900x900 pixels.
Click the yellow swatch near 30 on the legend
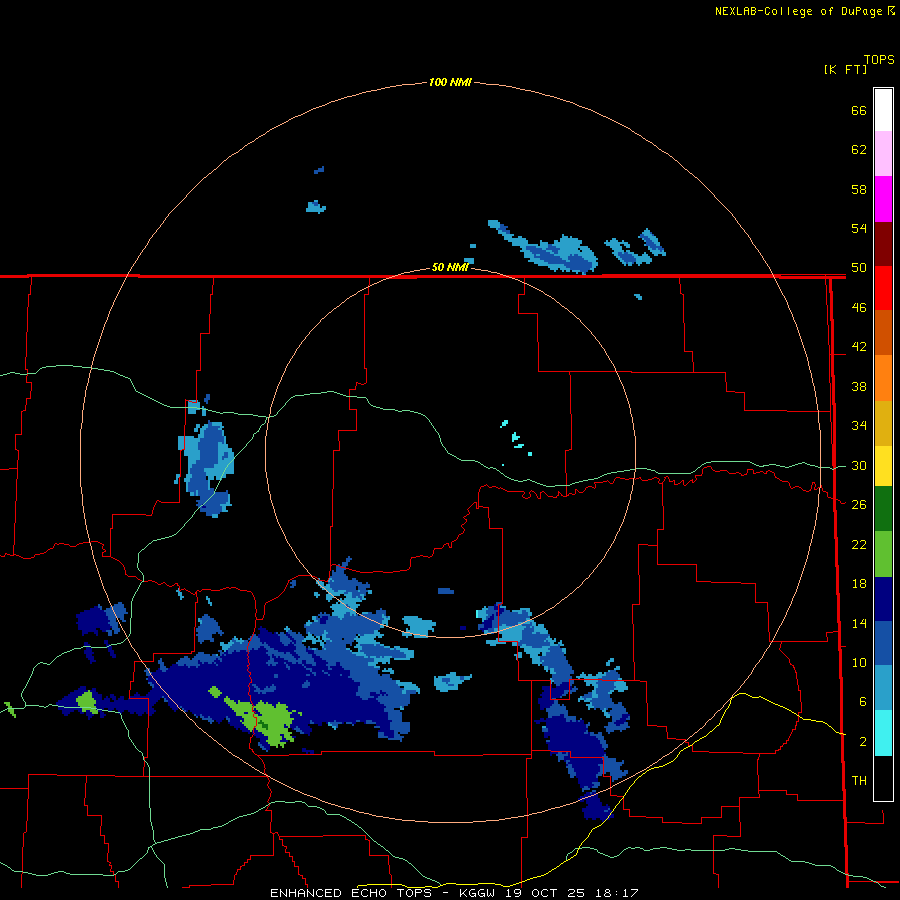883,466
